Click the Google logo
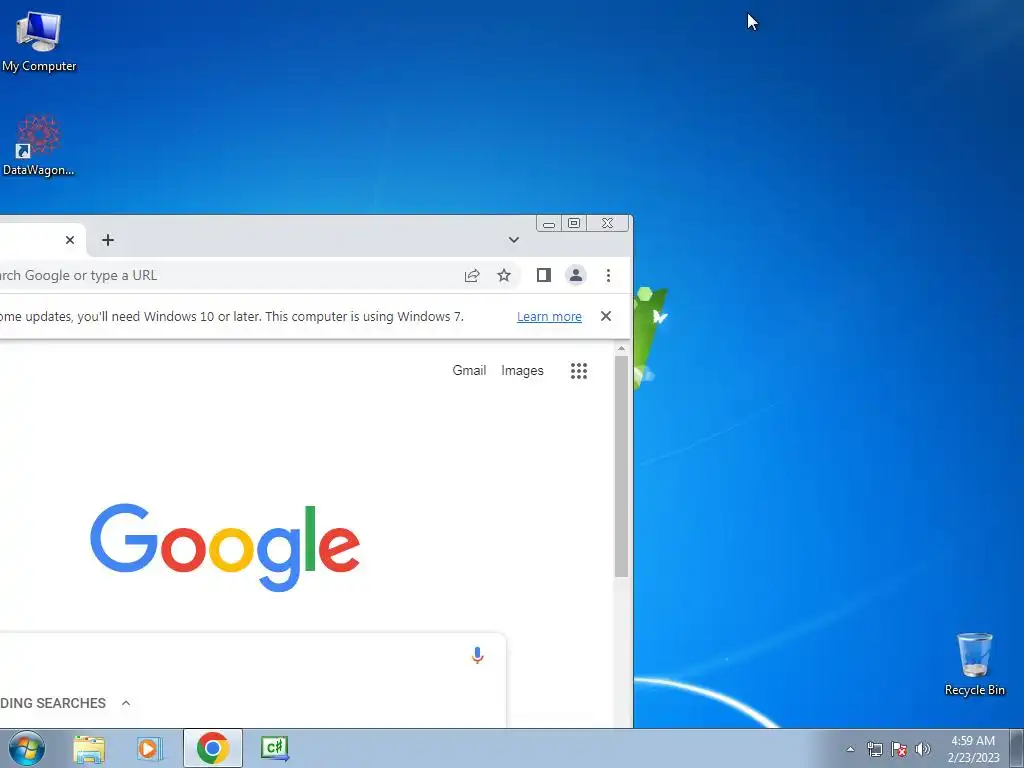This screenshot has width=1024, height=768. click(x=225, y=547)
